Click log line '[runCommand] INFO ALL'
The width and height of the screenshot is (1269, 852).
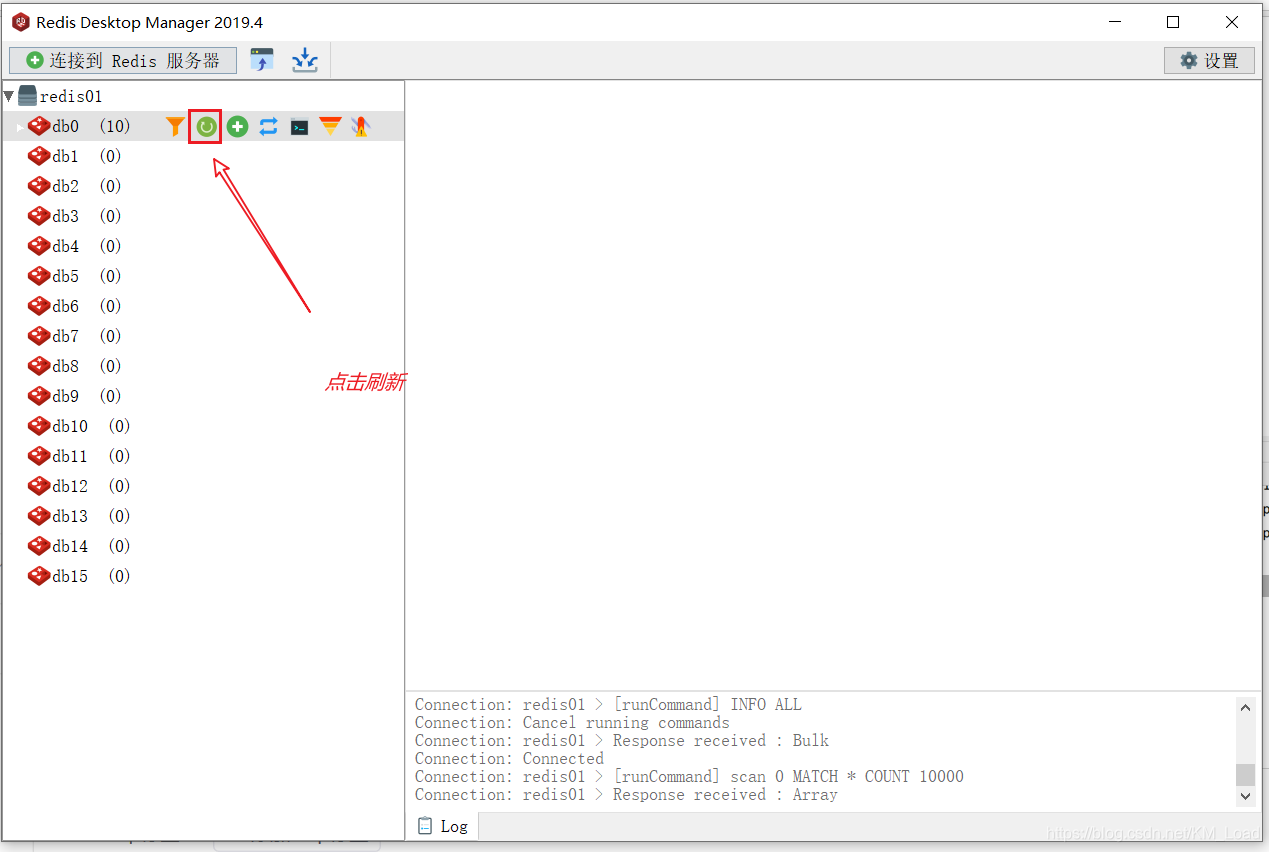coord(608,705)
